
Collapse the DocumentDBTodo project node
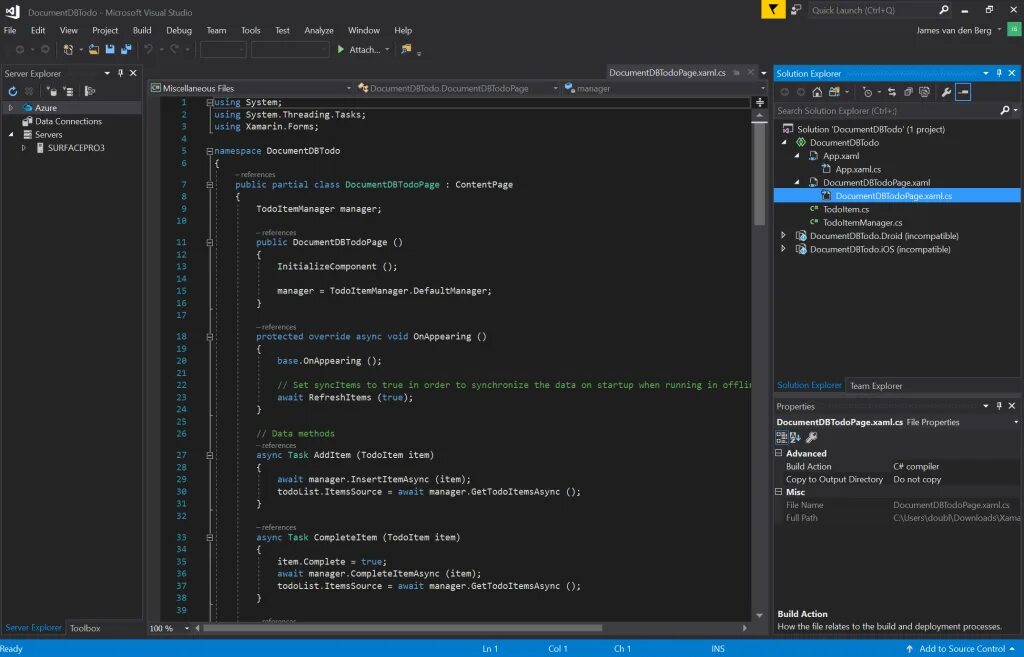tap(784, 142)
